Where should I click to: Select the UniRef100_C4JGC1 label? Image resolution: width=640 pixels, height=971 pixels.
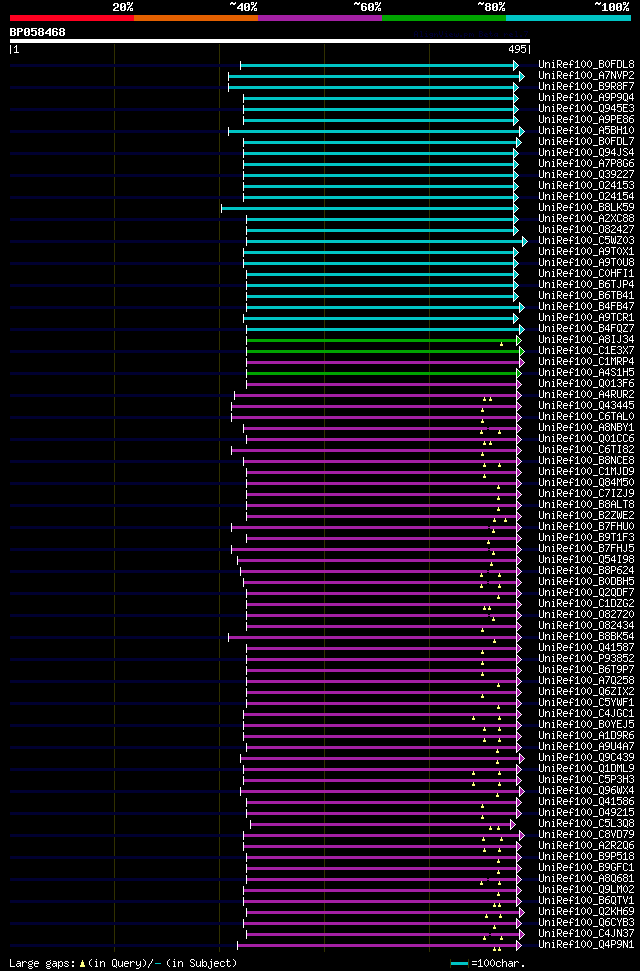tap(586, 715)
